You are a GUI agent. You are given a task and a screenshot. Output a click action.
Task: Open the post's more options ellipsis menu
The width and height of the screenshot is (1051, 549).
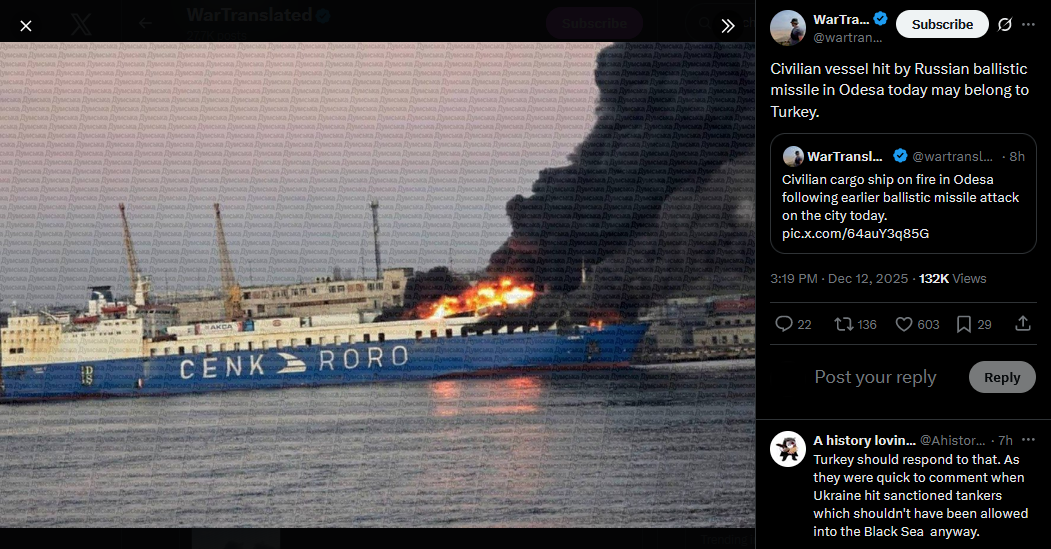pyautogui.click(x=1028, y=25)
